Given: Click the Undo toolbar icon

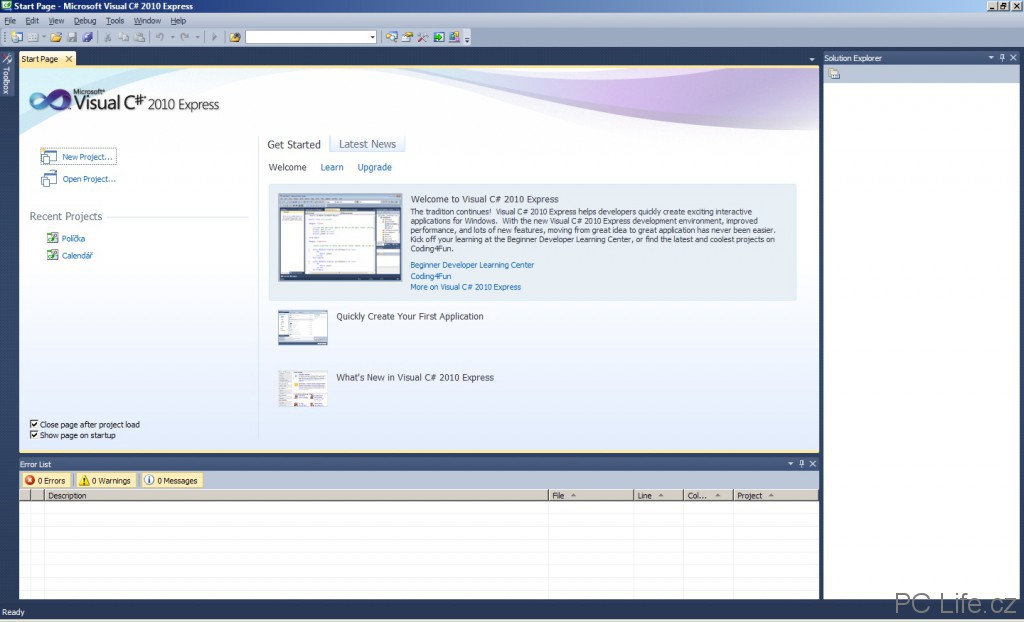Looking at the screenshot, I should click(160, 37).
